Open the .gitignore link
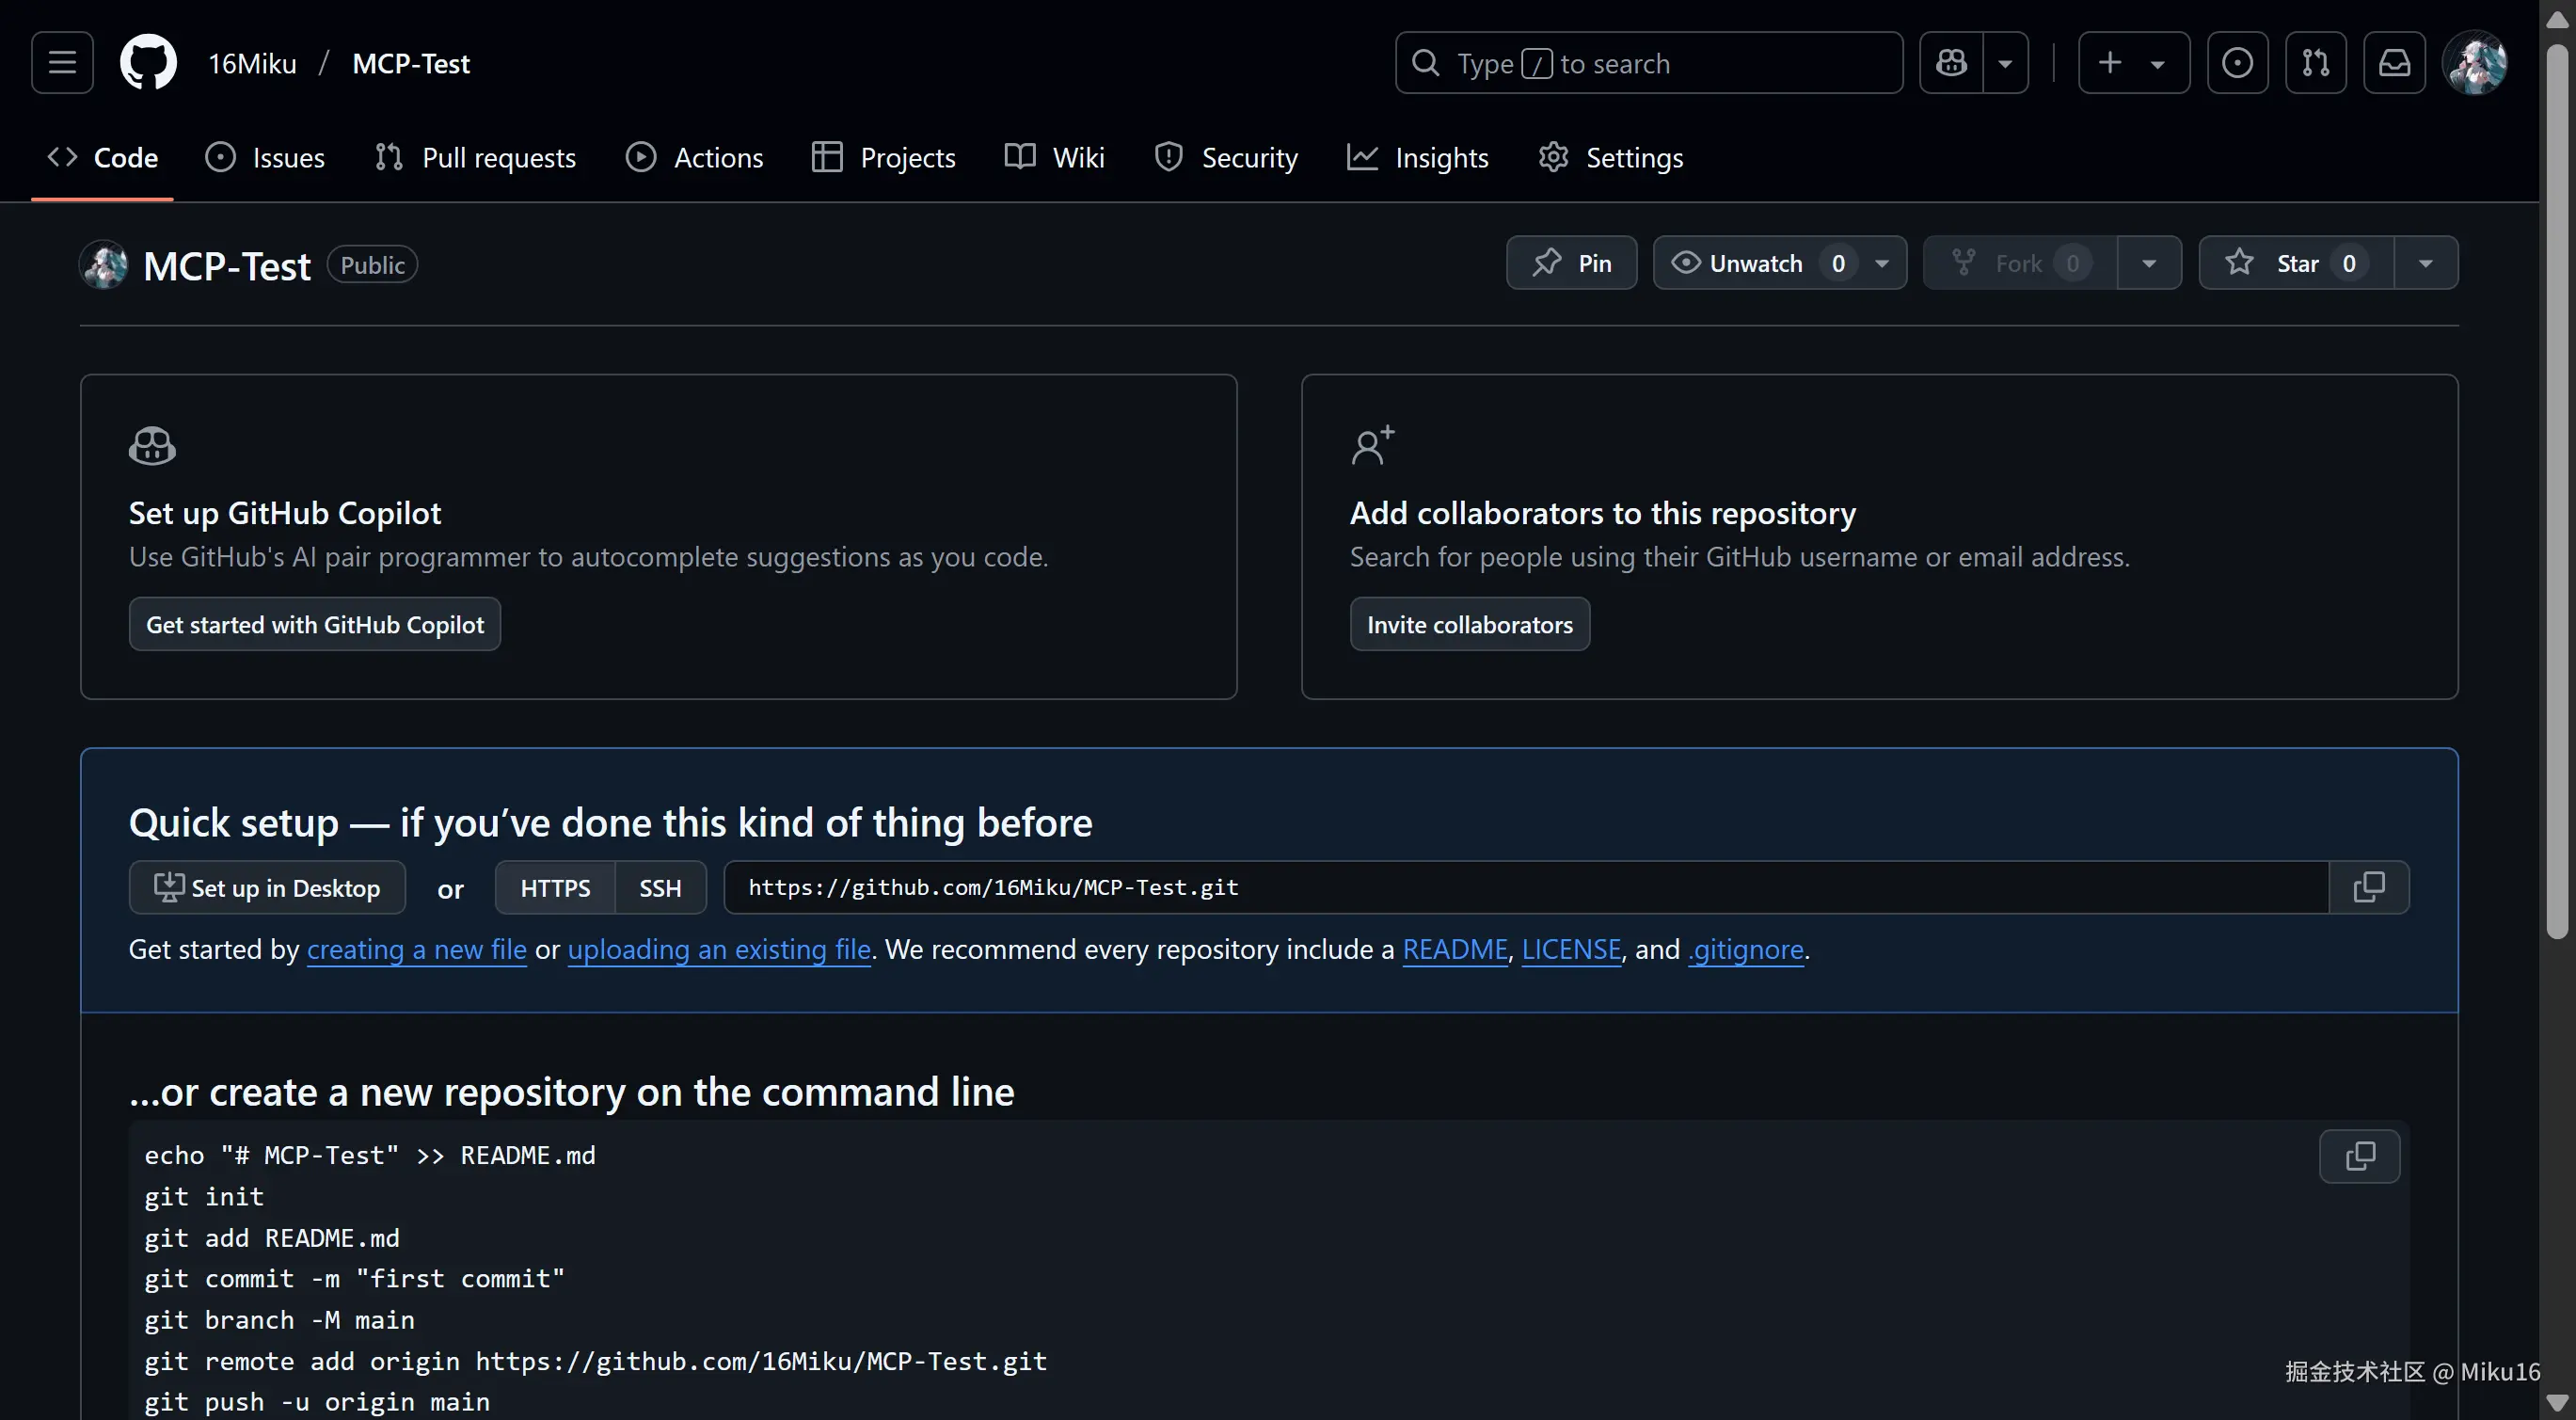 [1746, 950]
